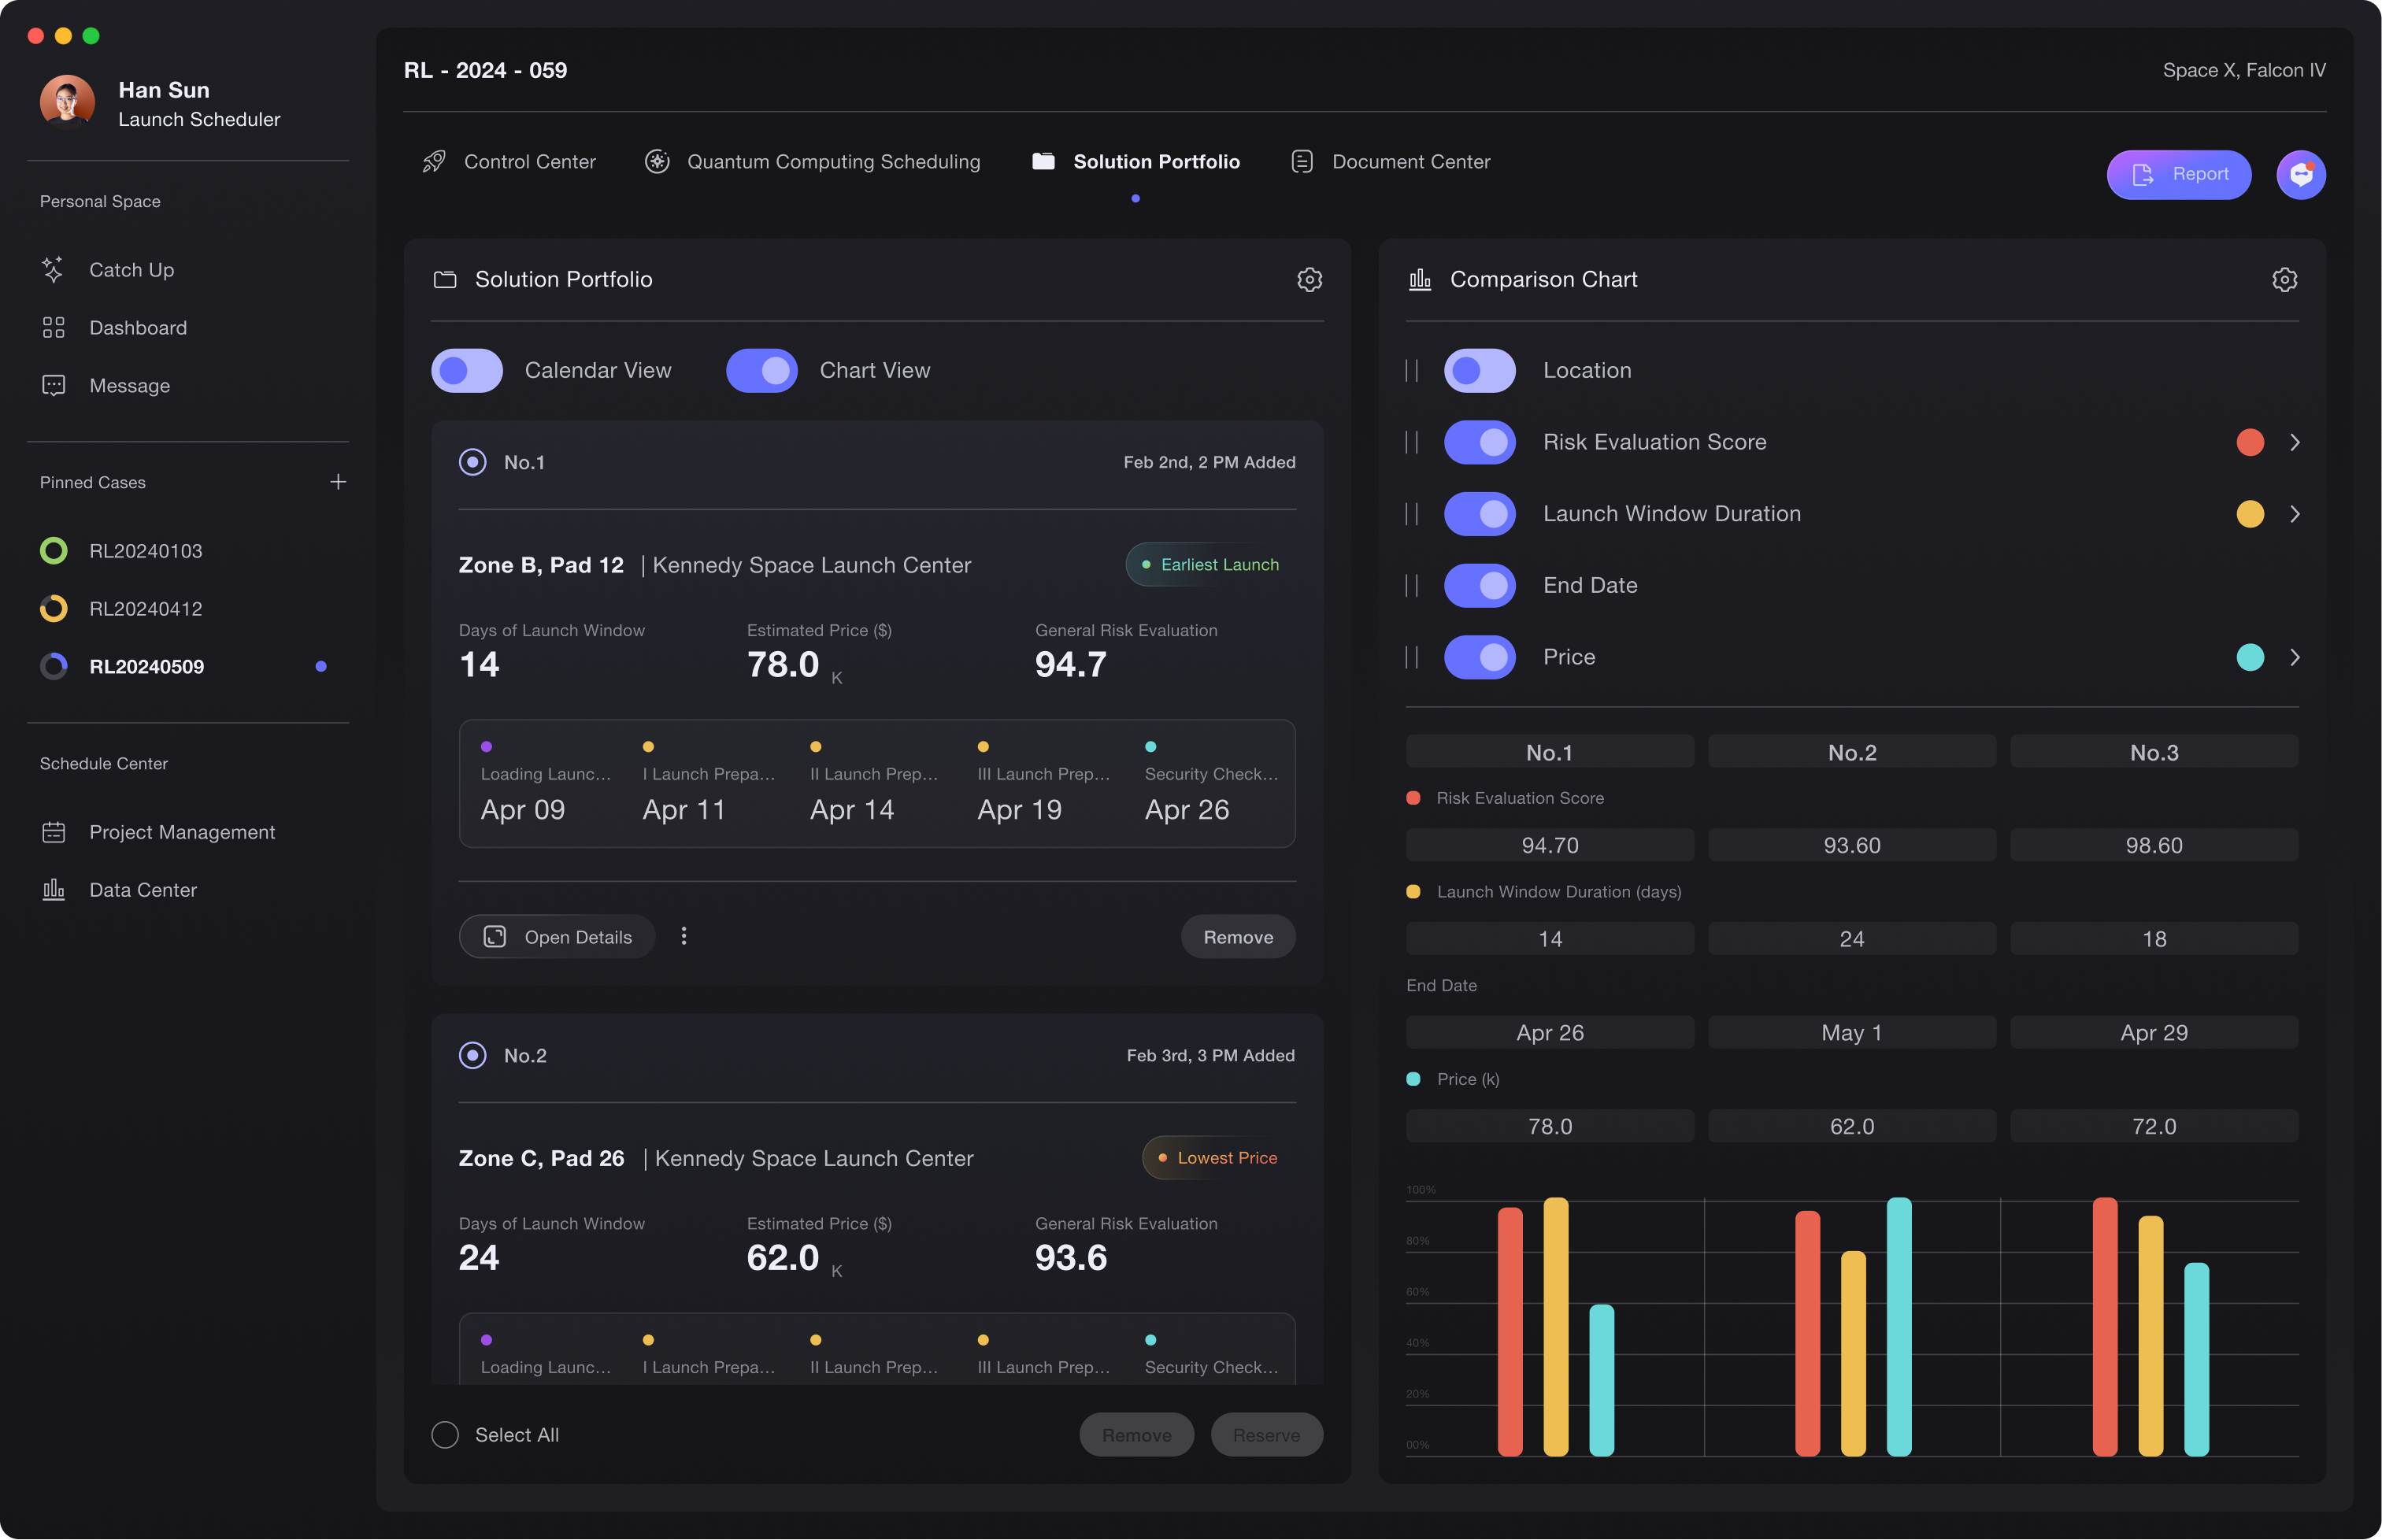Open Solution Portfolio settings gear
The image size is (2382, 1540).
[x=1309, y=280]
